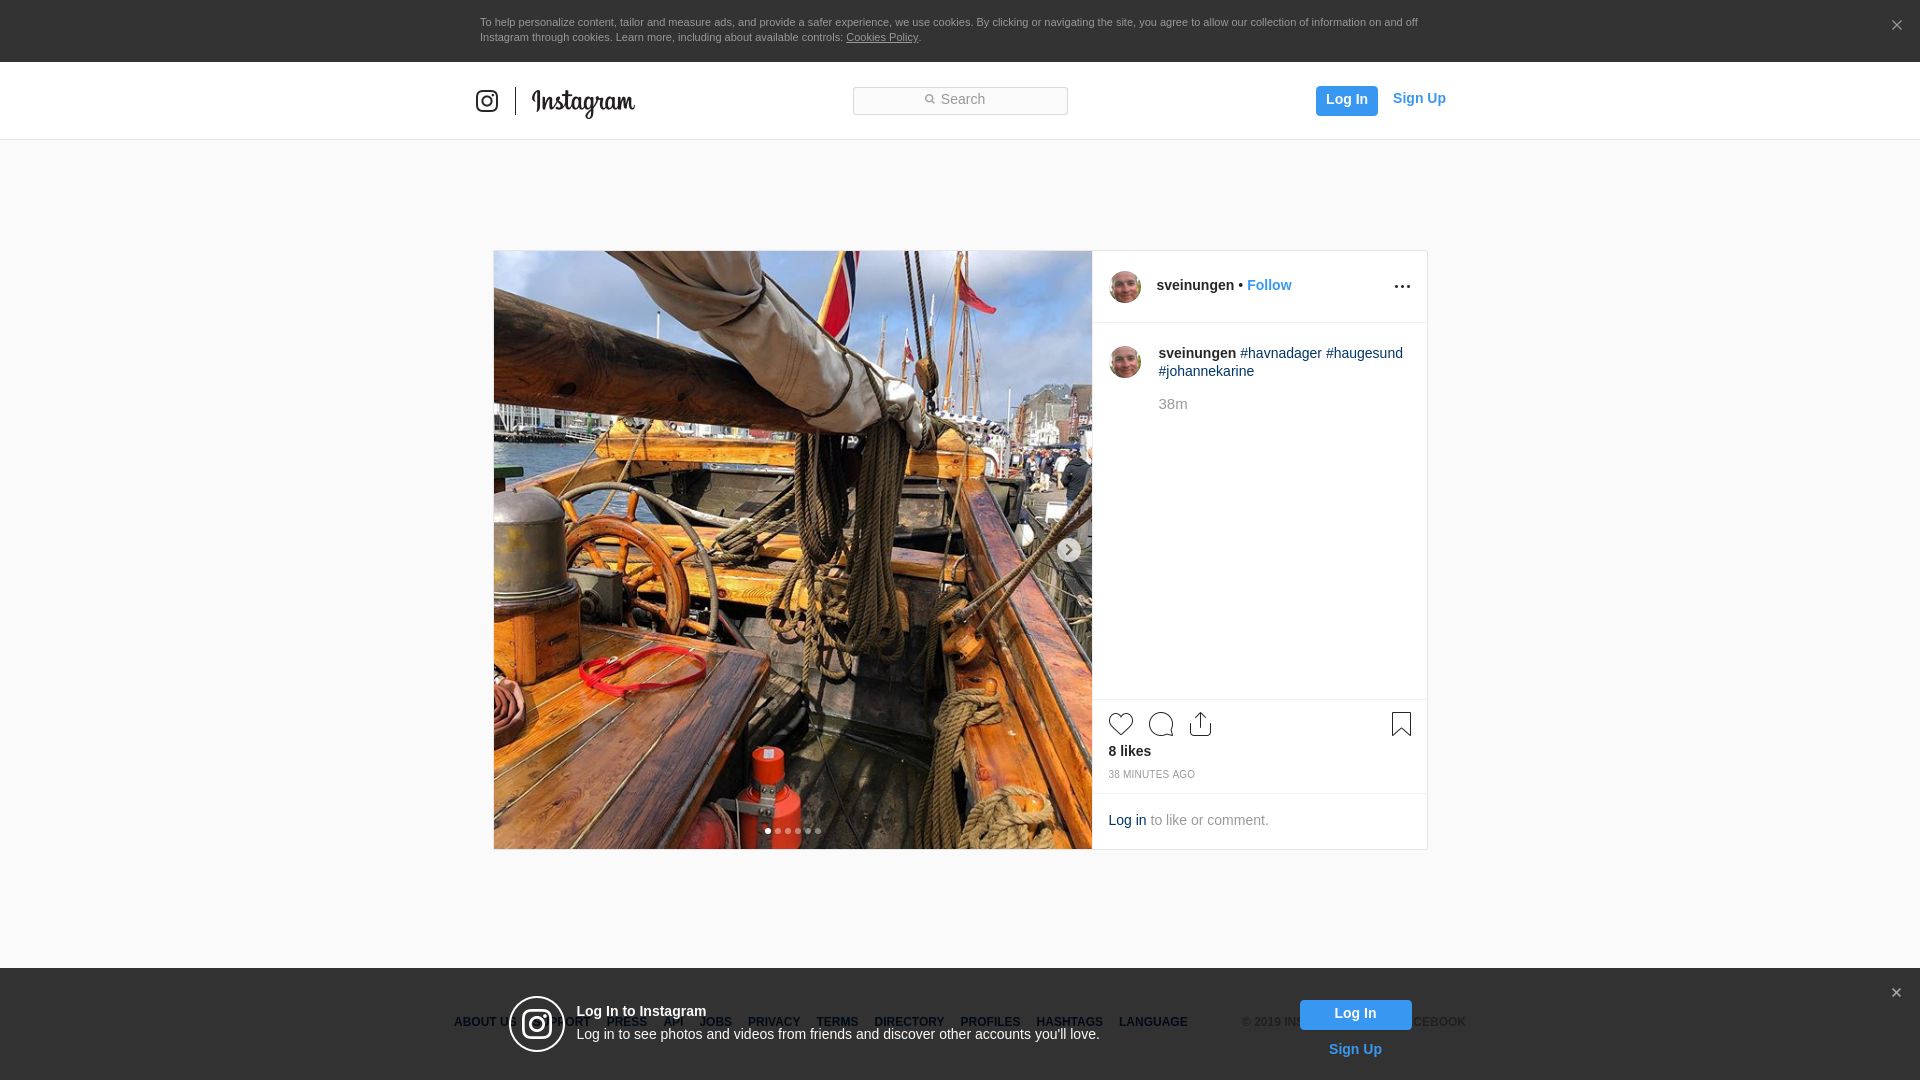Open the HASHTAGS footer menu item
Viewport: 1920px width, 1080px height.
1069,1022
